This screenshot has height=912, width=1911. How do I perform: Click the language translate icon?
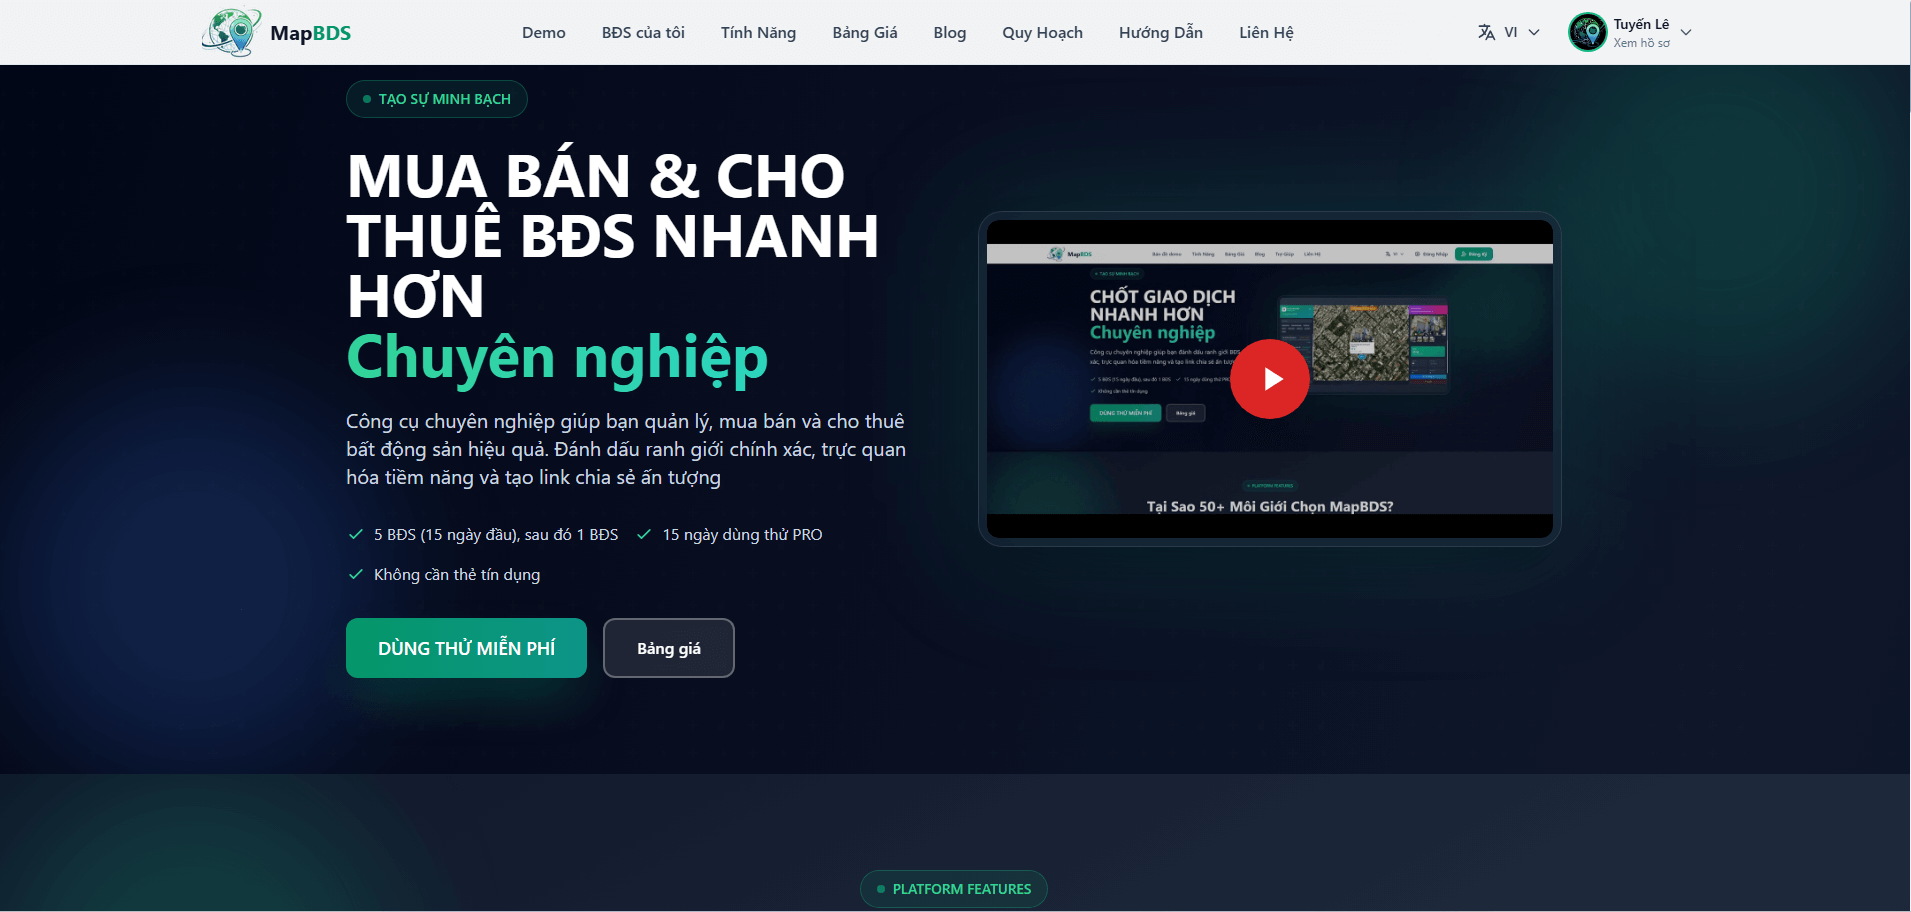tap(1486, 32)
